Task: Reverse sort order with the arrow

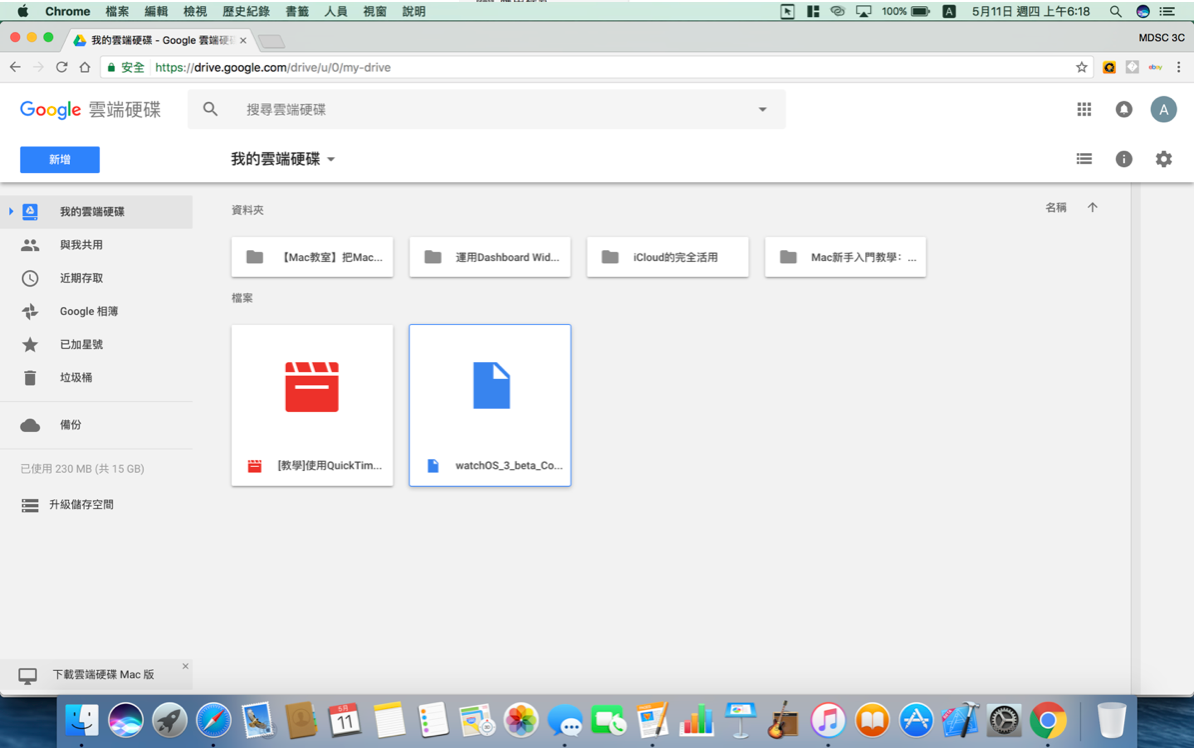Action: [1092, 208]
